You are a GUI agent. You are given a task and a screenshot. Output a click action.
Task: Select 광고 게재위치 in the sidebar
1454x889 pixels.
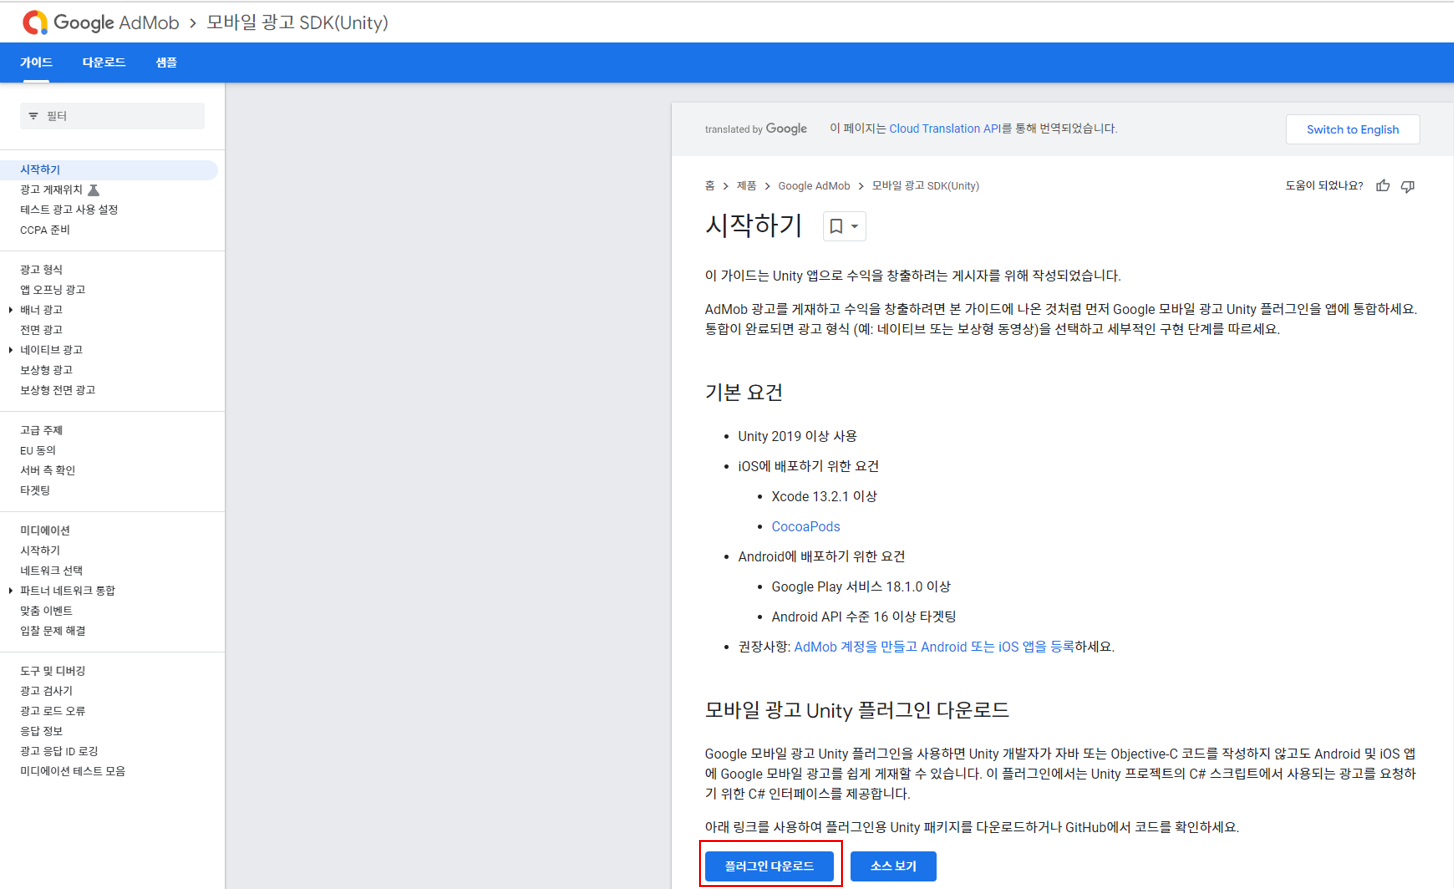(x=52, y=190)
